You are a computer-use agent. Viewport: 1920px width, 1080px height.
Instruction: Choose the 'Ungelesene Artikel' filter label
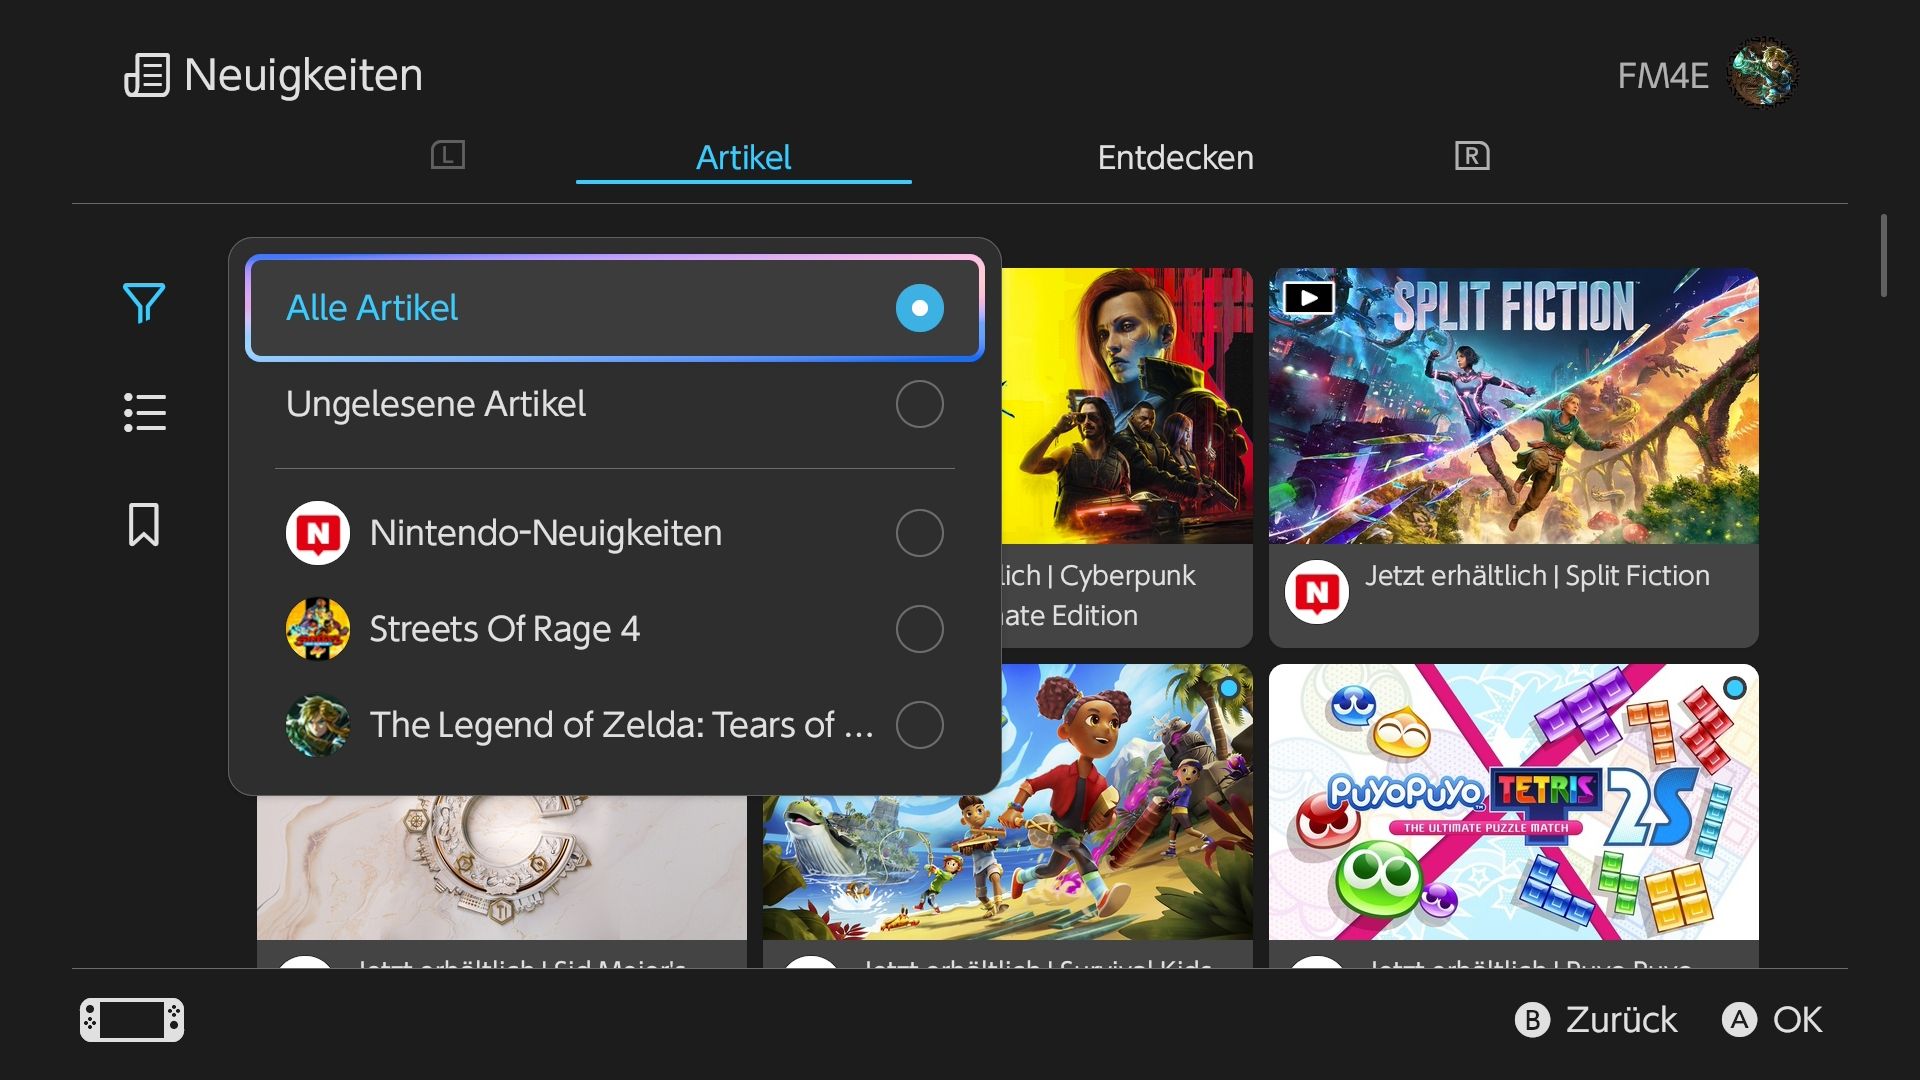[x=436, y=404]
